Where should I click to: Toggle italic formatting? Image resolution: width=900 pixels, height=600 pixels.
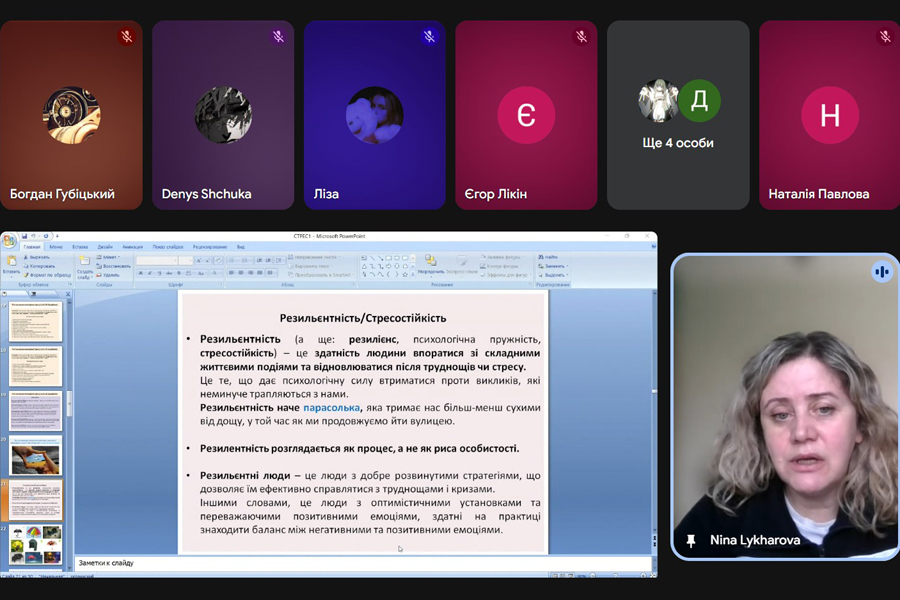click(150, 273)
